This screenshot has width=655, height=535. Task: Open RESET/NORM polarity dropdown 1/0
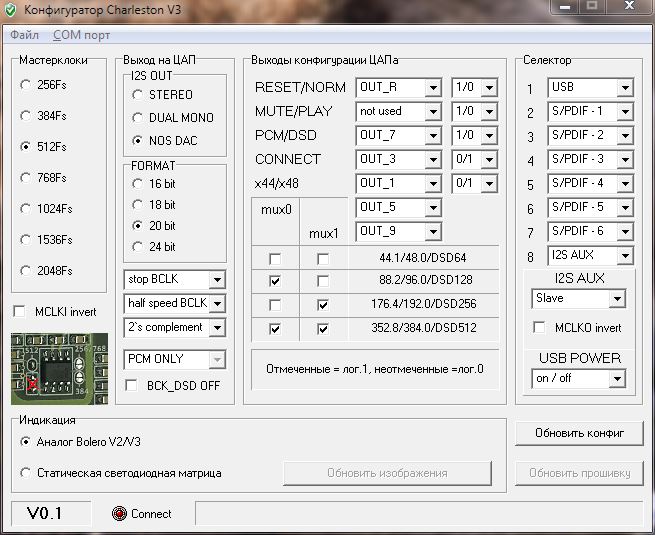(x=475, y=87)
